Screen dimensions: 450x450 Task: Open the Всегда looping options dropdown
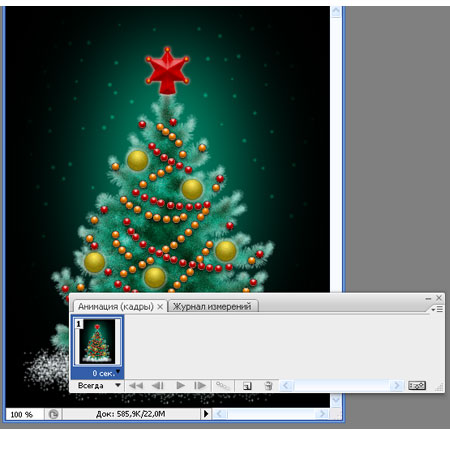(98, 386)
